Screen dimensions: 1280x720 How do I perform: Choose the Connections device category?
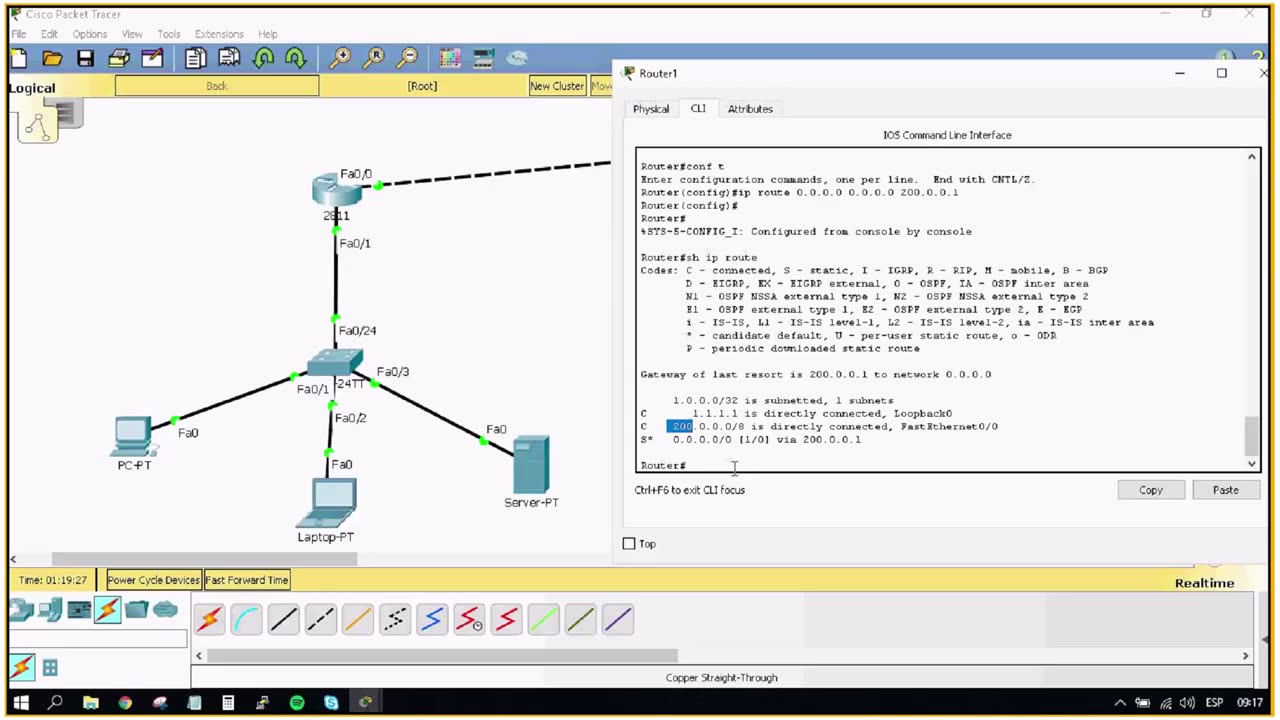(x=107, y=609)
